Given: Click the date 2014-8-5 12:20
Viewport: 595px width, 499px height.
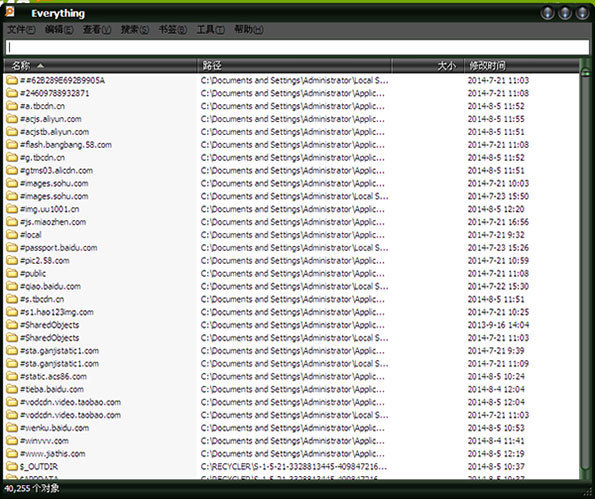Looking at the screenshot, I should [x=496, y=209].
